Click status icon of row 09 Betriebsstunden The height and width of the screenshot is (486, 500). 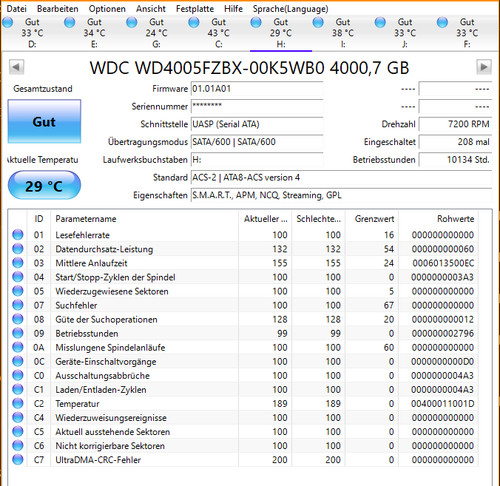pos(18,333)
